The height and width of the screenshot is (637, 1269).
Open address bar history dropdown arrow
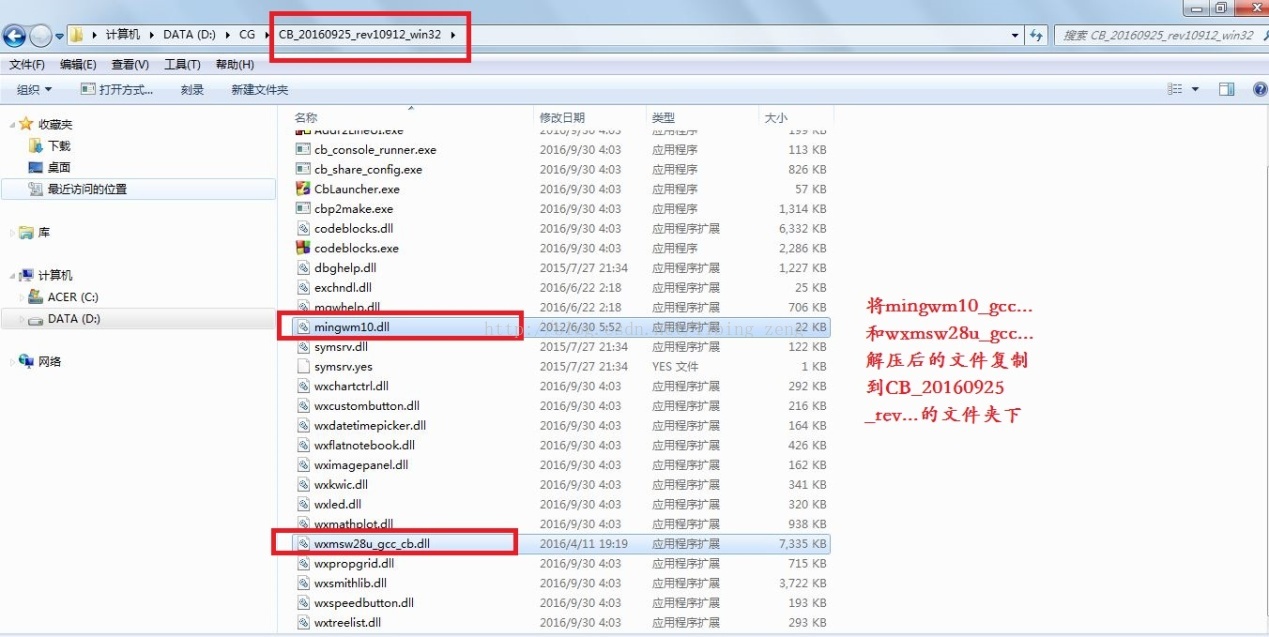pos(1016,35)
